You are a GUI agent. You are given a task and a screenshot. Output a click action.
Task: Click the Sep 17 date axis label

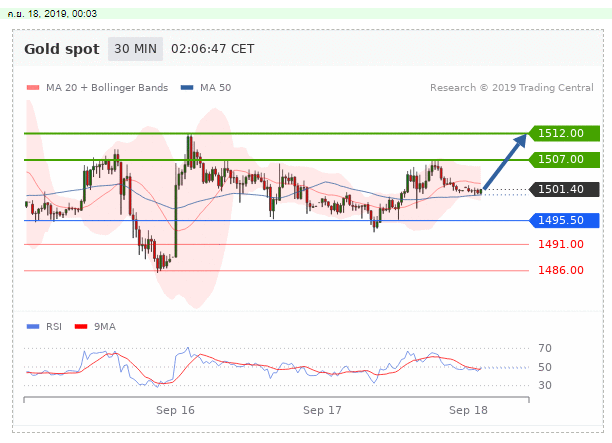(322, 410)
